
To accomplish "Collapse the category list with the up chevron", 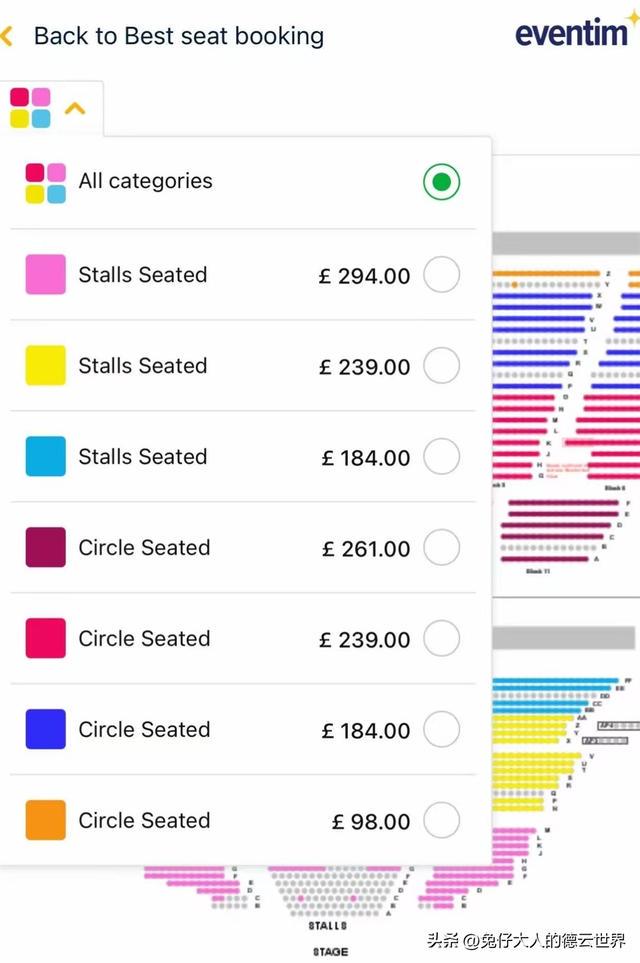I will click(75, 108).
